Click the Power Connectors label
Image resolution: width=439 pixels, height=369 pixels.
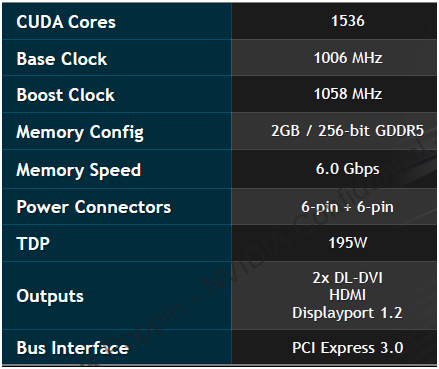click(94, 207)
